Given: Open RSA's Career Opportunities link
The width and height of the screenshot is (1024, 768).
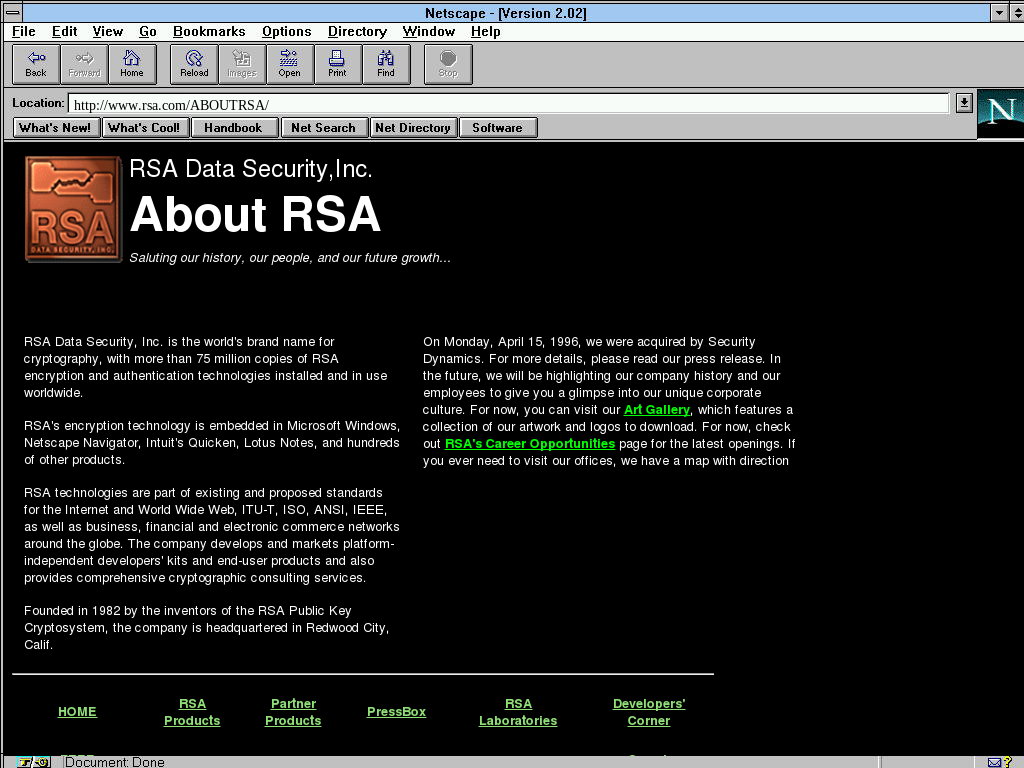Looking at the screenshot, I should tap(530, 444).
